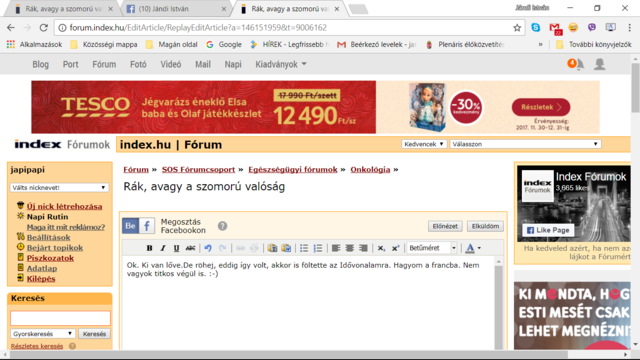Open Betűméret font size dropdown
Image resolution: width=640 pixels, height=360 pixels.
click(x=432, y=248)
